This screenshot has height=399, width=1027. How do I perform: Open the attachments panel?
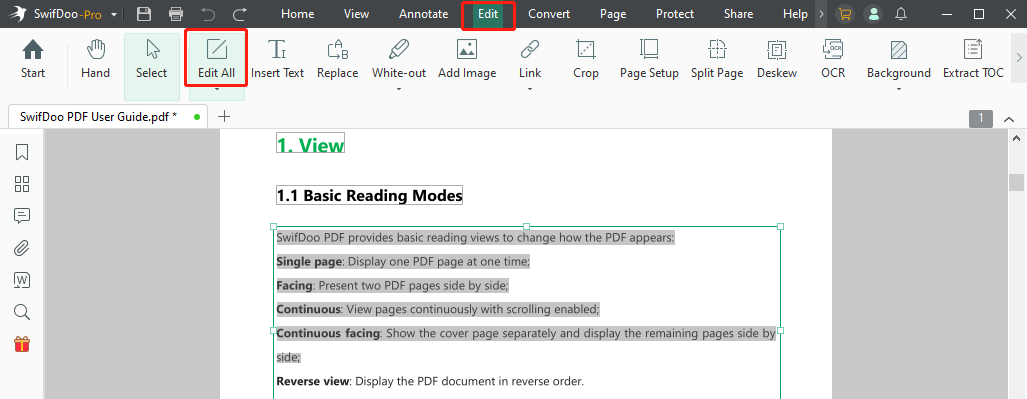coord(22,248)
